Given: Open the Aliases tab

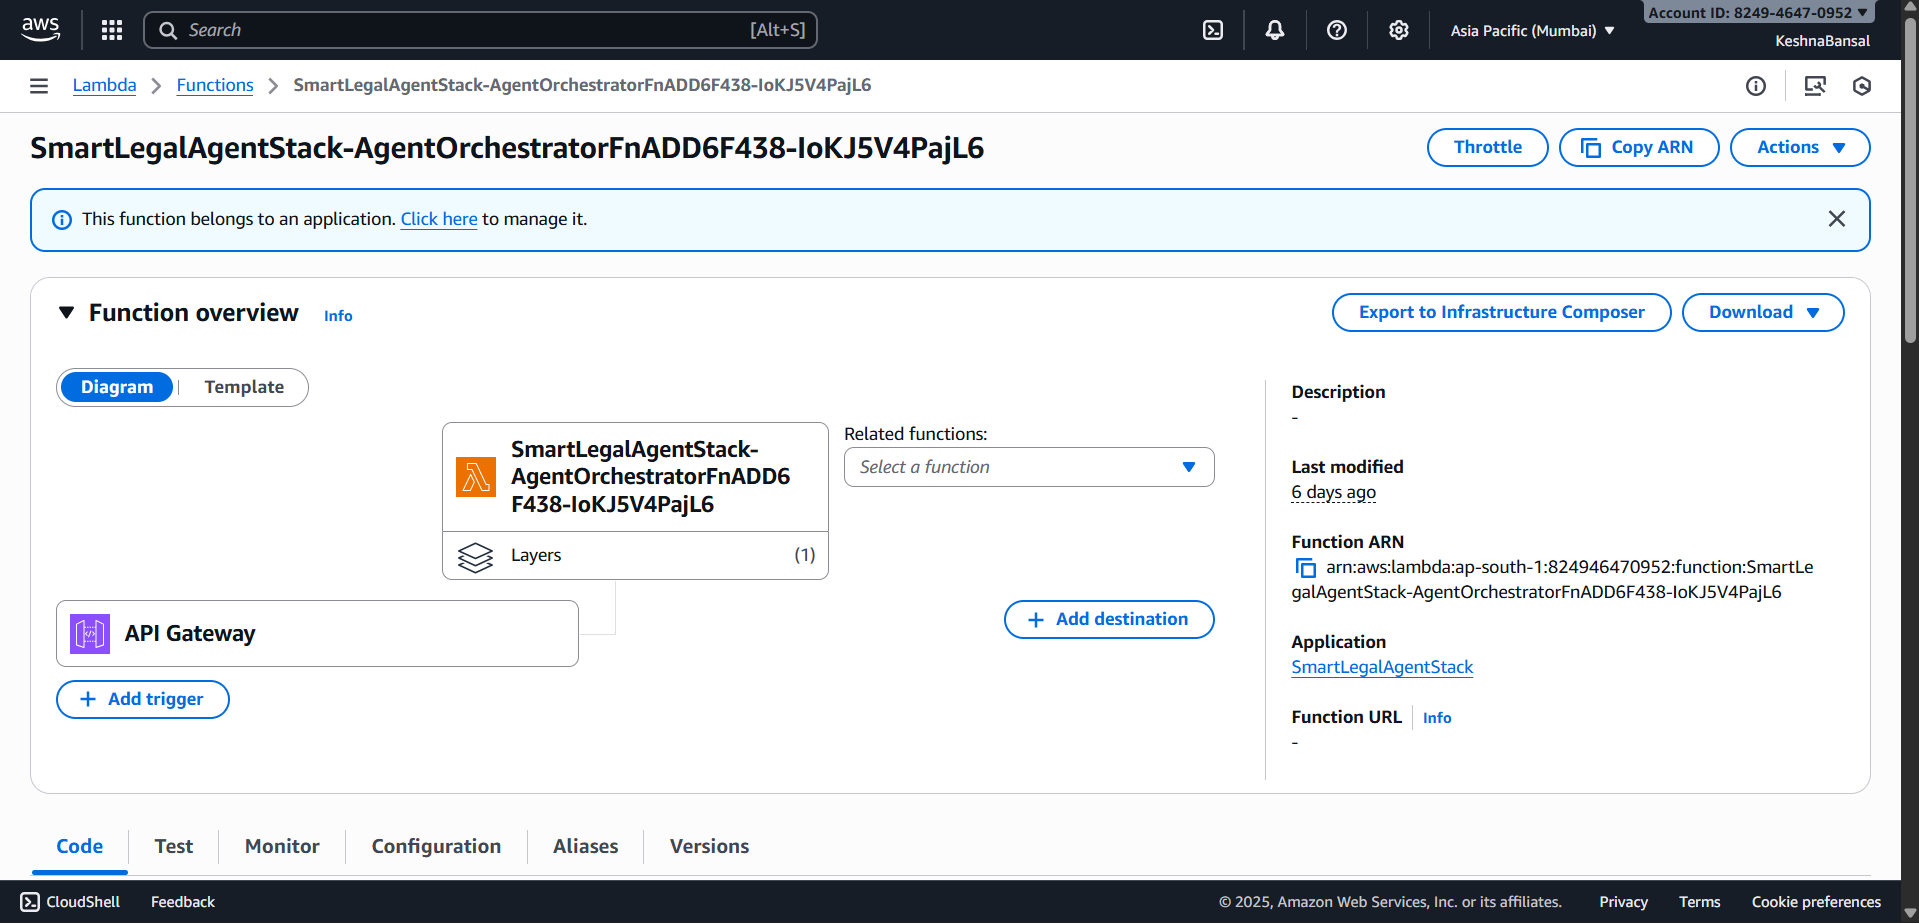Looking at the screenshot, I should pyautogui.click(x=585, y=846).
